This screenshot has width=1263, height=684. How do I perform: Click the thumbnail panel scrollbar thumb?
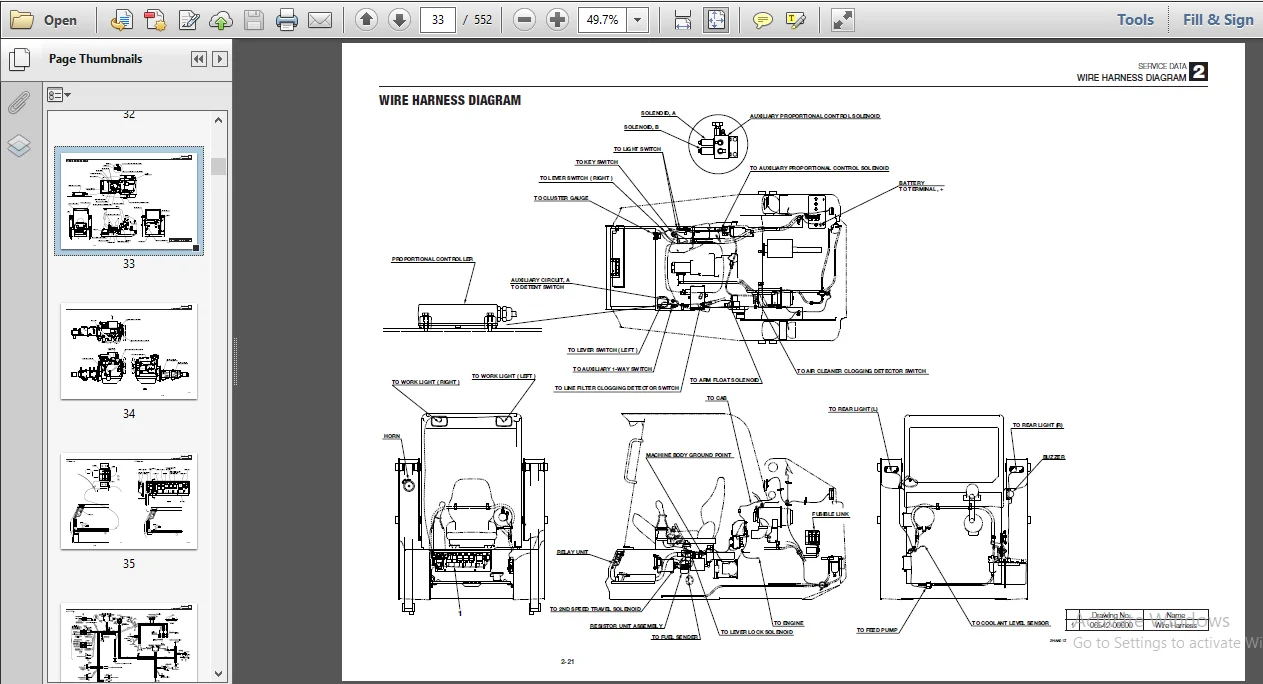[219, 166]
